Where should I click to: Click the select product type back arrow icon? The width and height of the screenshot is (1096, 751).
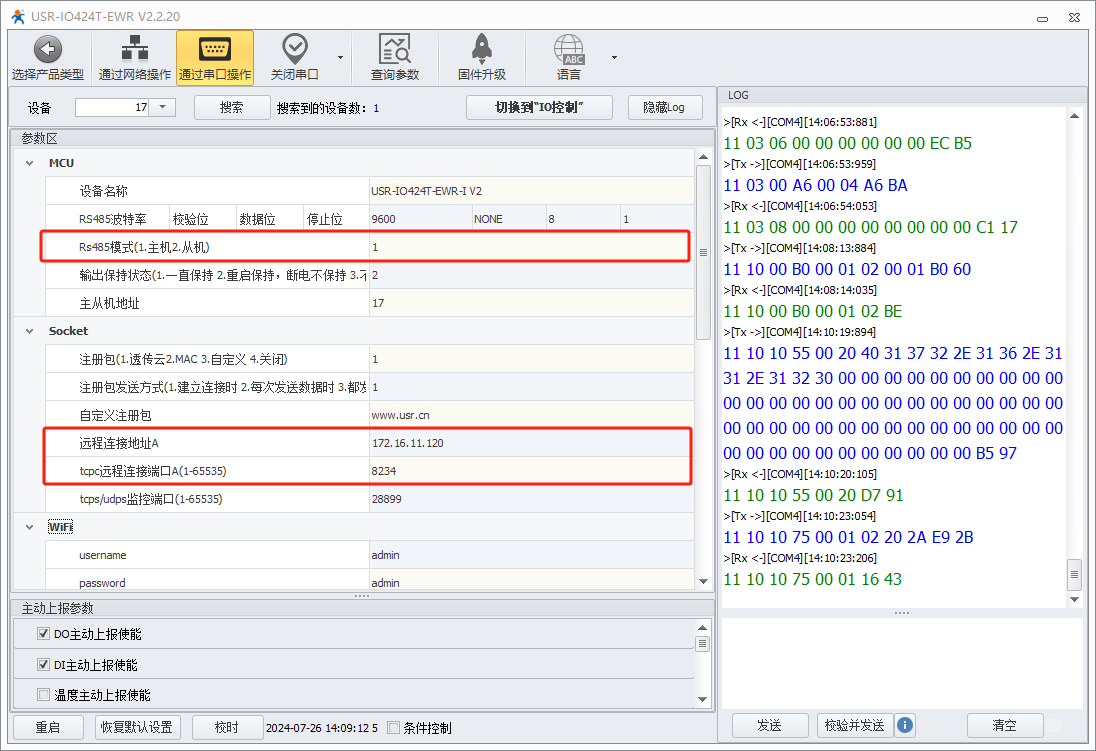[47, 50]
